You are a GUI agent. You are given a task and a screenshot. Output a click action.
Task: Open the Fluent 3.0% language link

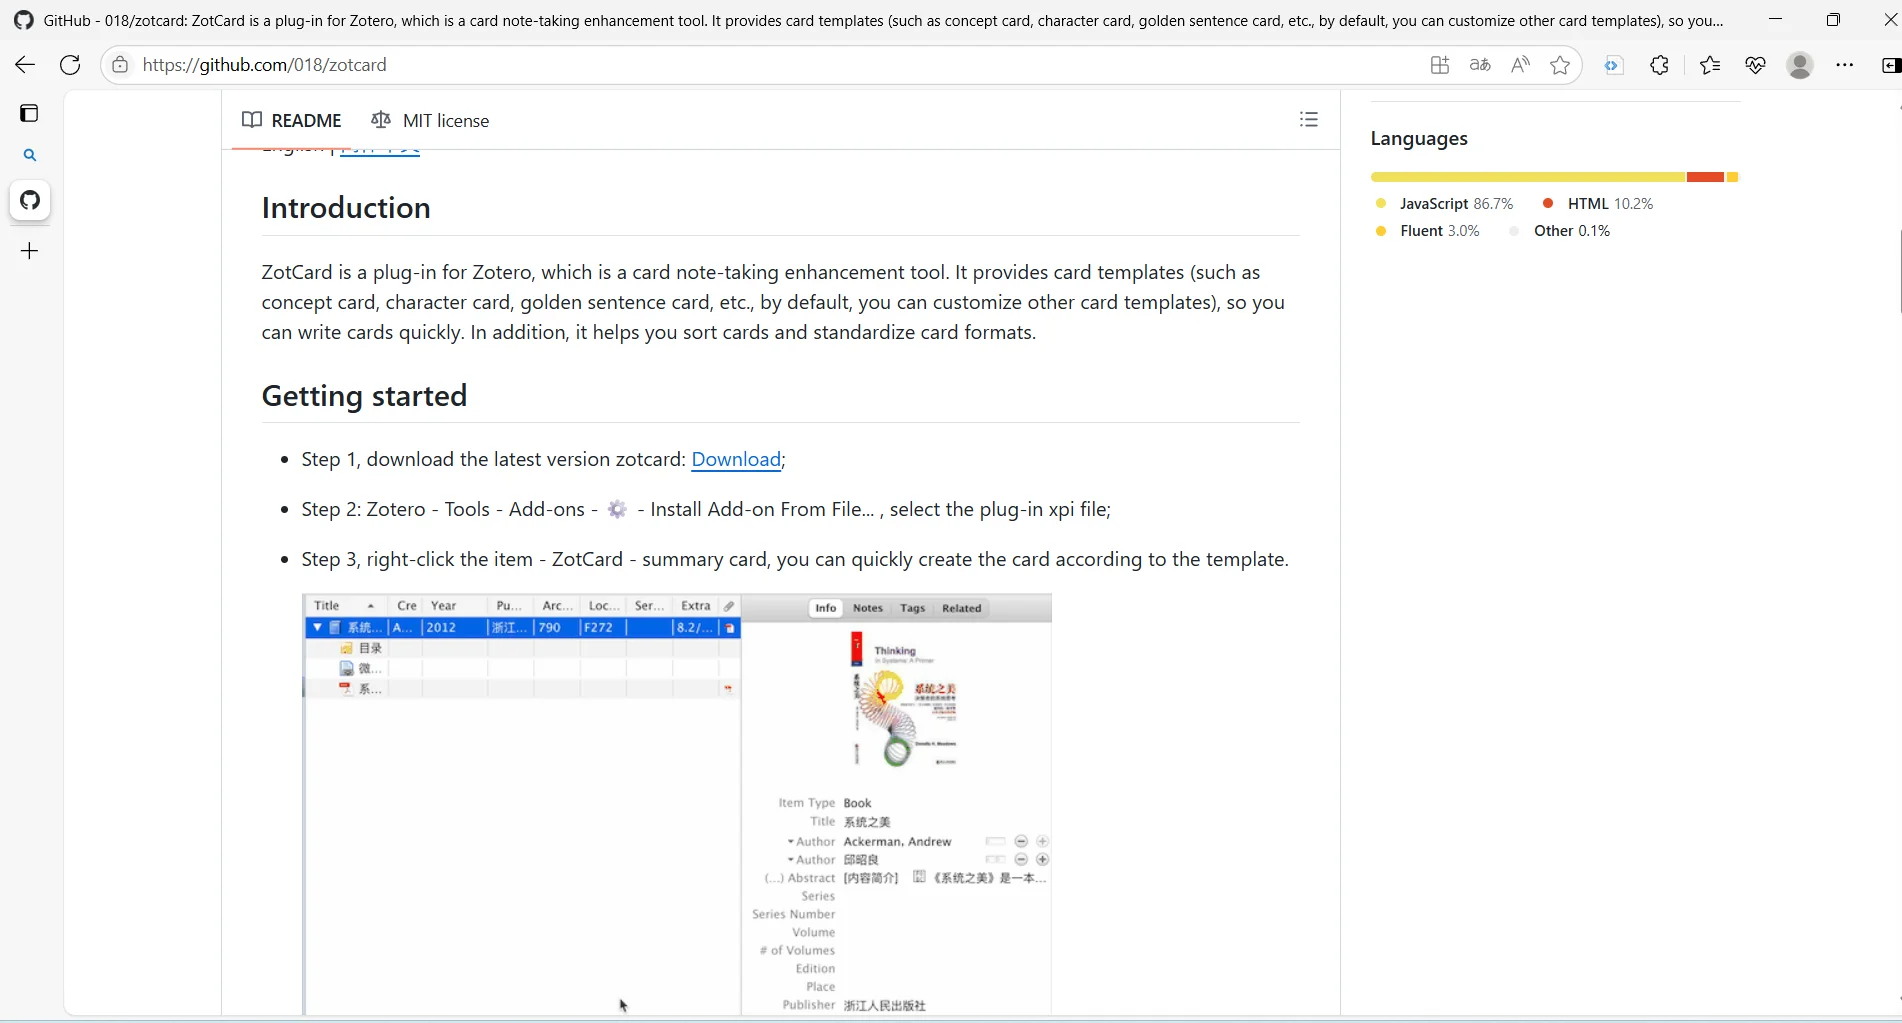point(1428,231)
